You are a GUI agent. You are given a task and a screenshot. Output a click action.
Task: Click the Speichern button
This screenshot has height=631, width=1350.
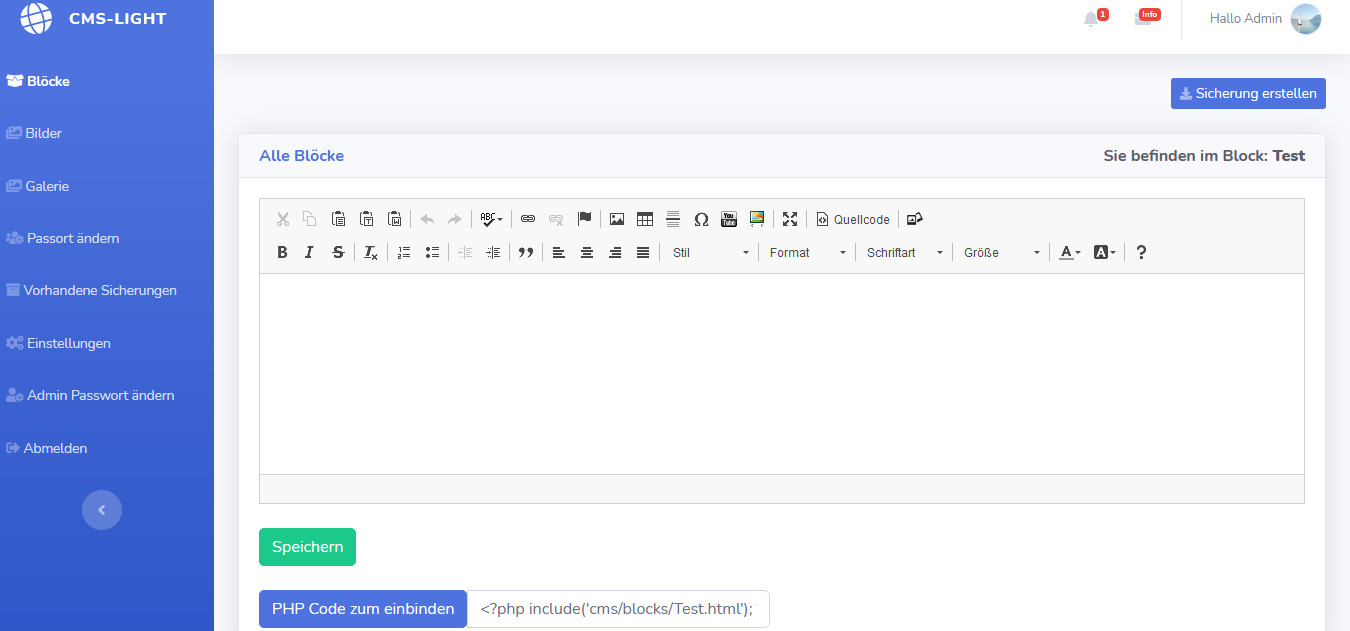click(307, 547)
